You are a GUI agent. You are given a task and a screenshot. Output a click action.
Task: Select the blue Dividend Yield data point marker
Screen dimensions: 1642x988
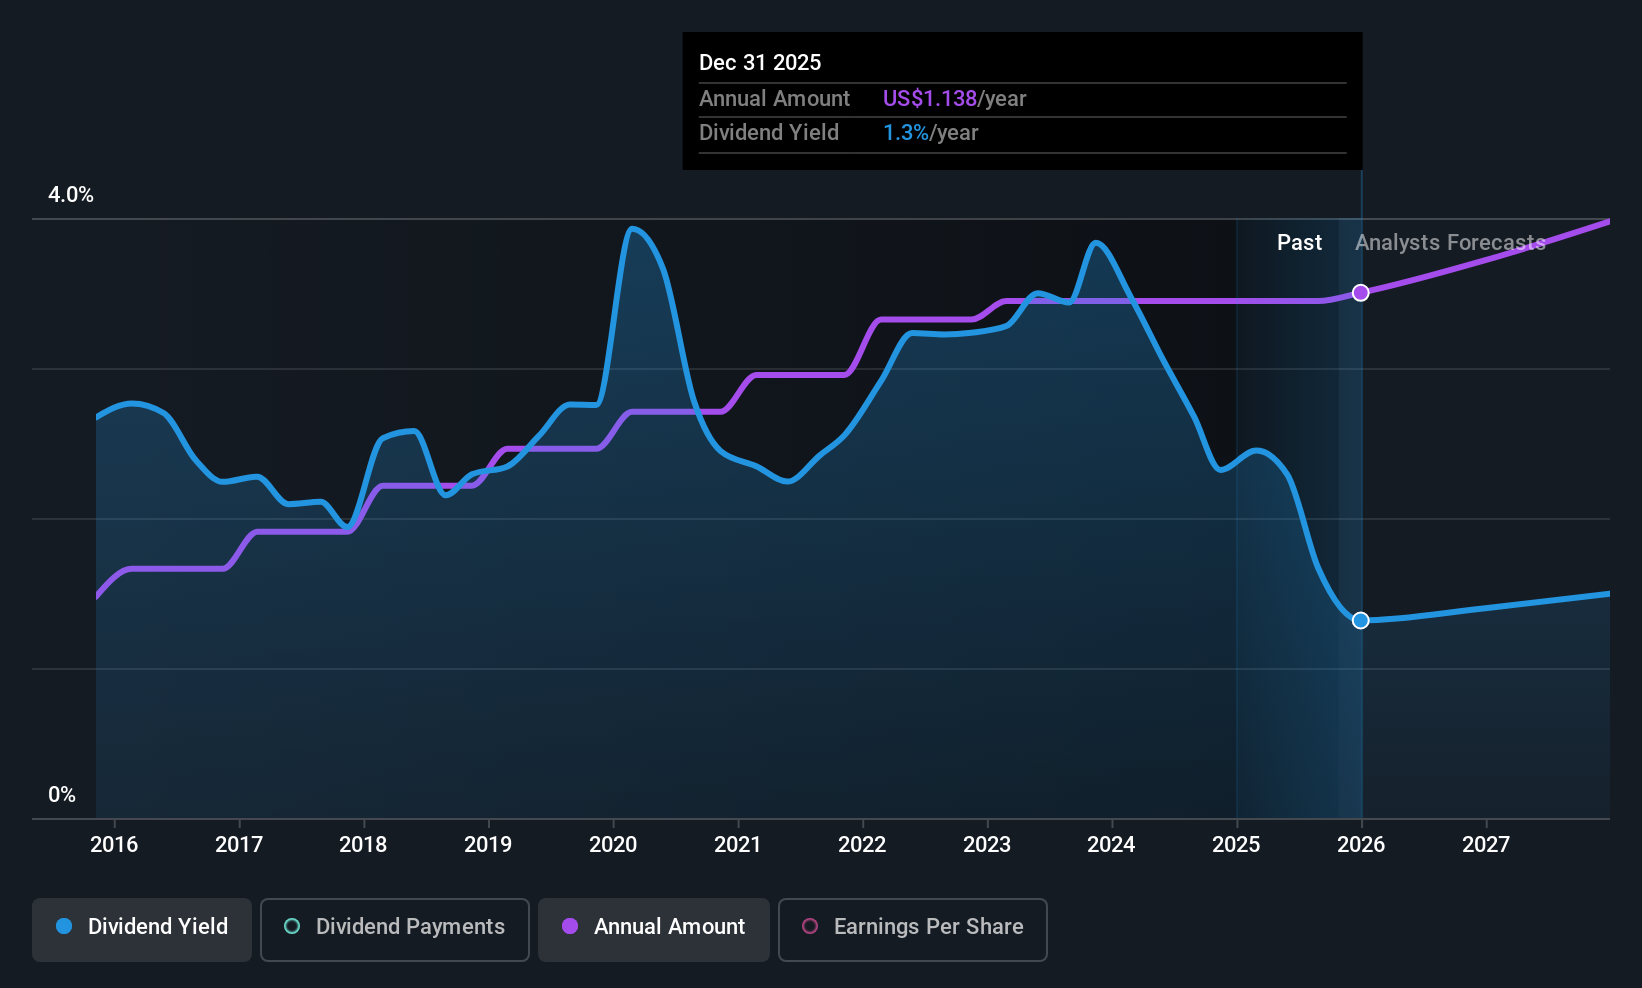coord(1361,621)
